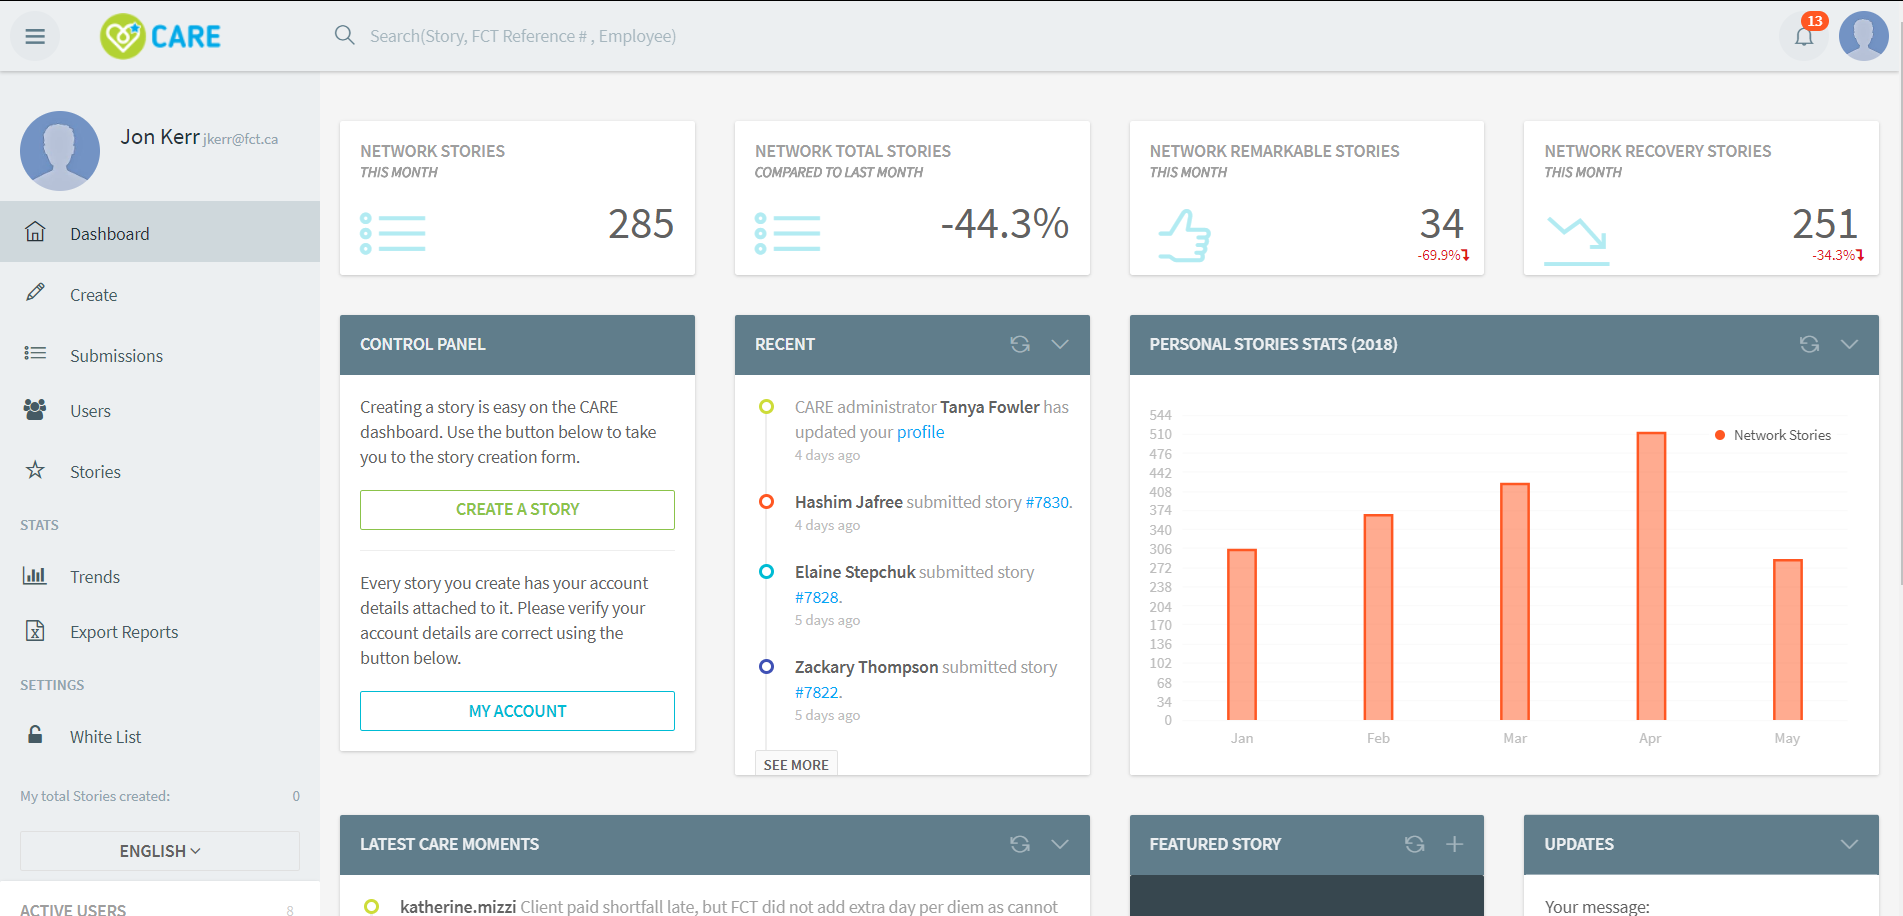Click the Network Stories list icon

393,233
